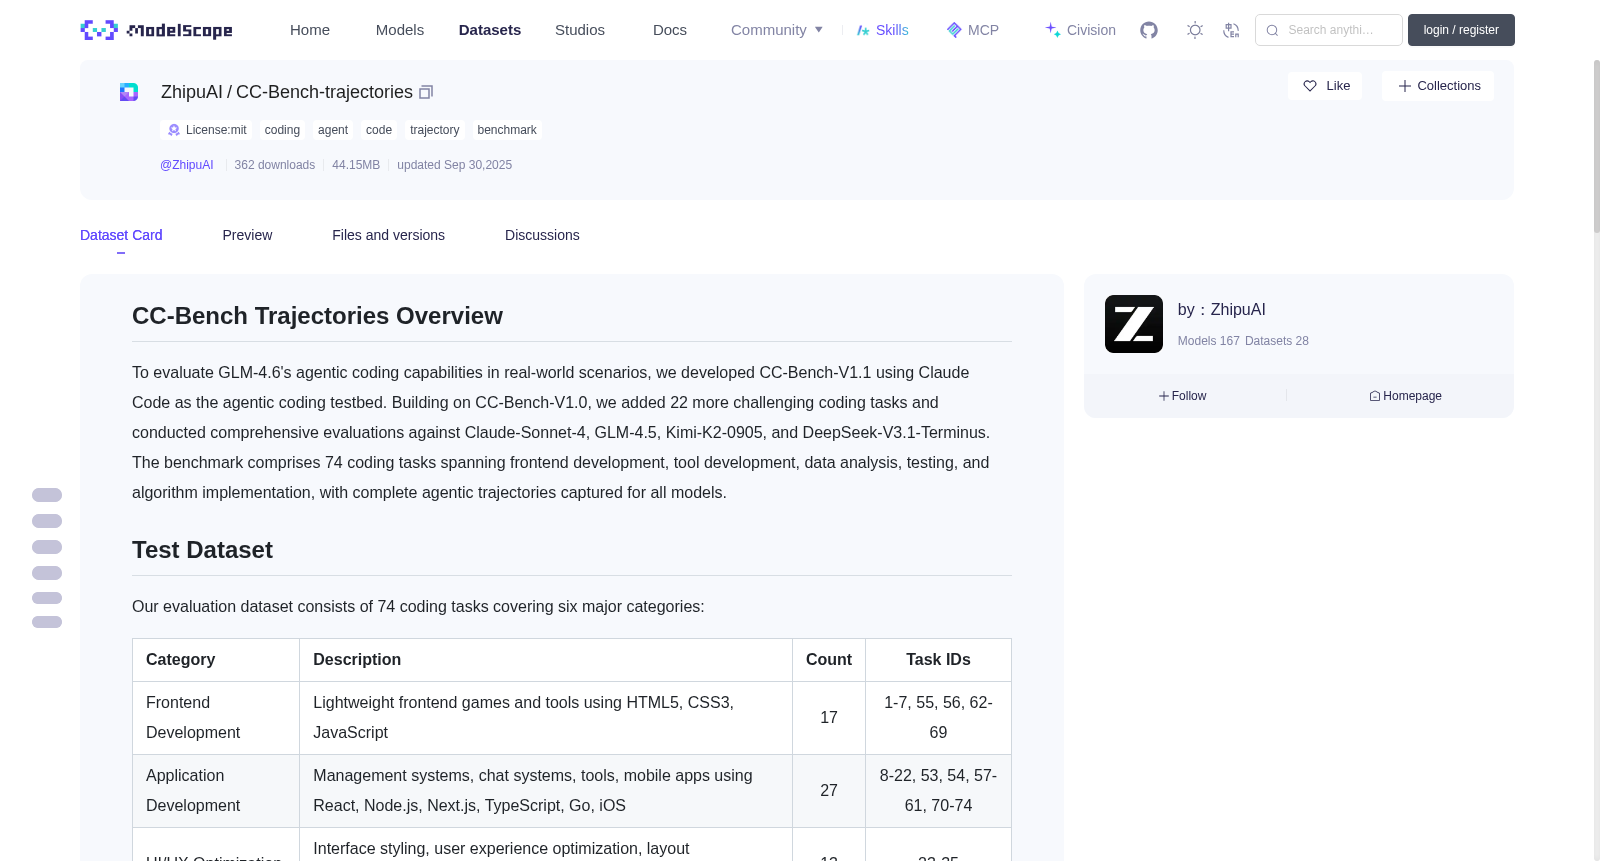The height and width of the screenshot is (861, 1600).
Task: Open the Models section
Action: (400, 30)
